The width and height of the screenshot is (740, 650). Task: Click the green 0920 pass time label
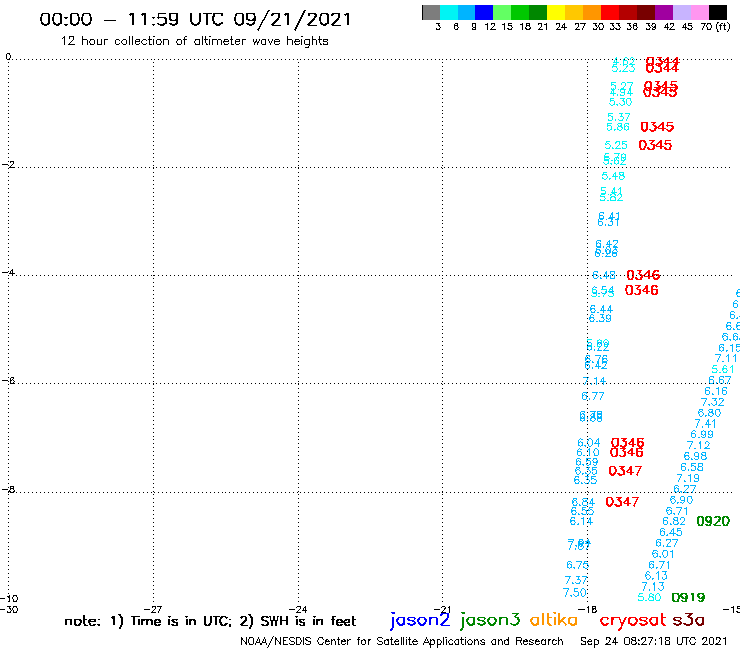[713, 521]
